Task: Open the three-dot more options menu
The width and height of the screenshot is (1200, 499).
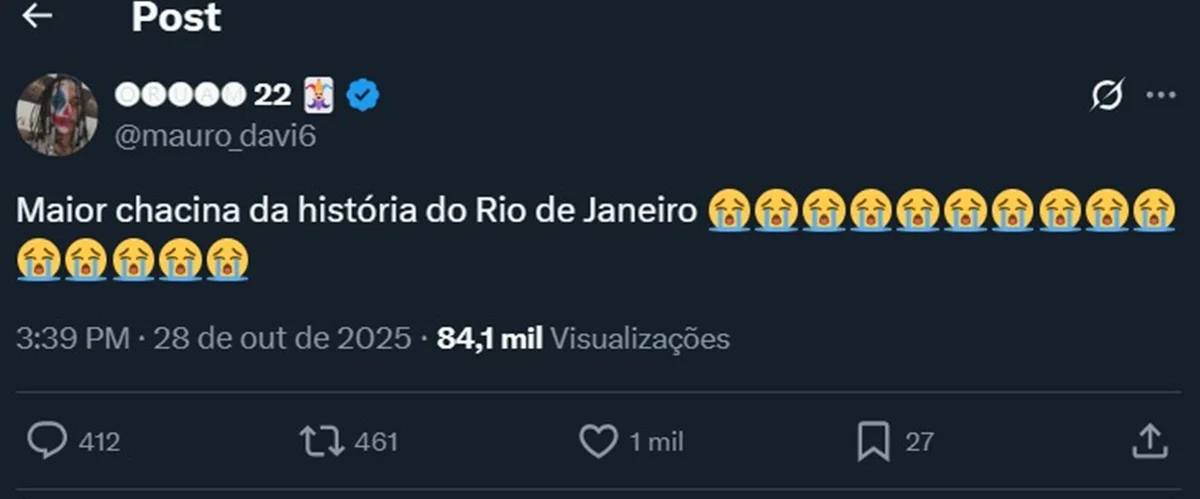Action: [1160, 95]
